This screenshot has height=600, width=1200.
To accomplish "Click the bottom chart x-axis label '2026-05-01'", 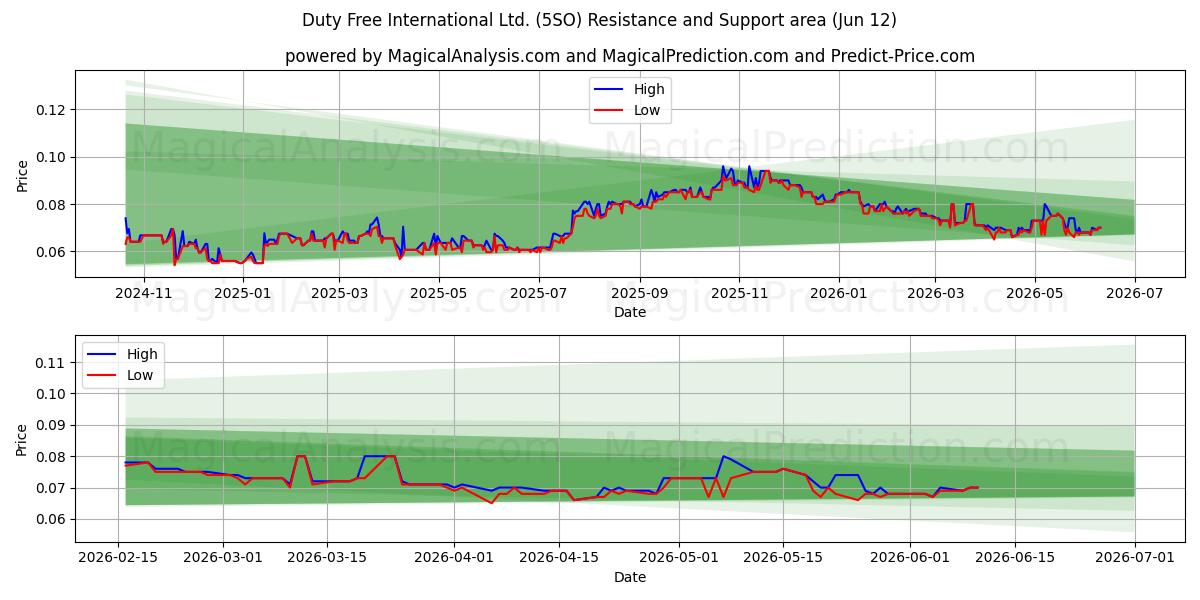I will point(678,558).
